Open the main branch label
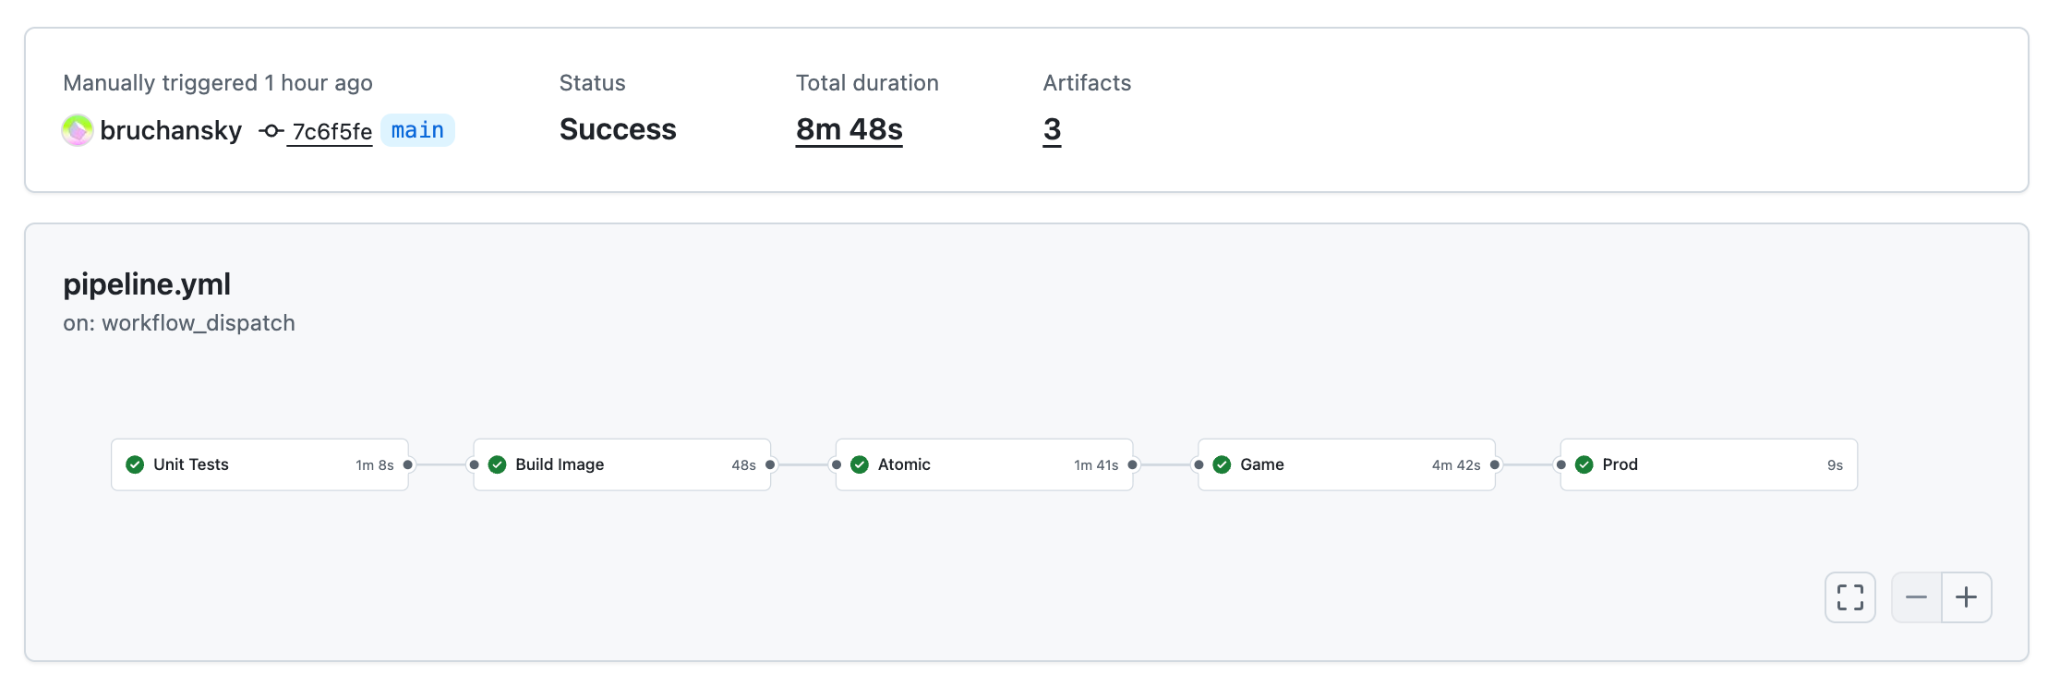This screenshot has width=2048, height=681. point(417,131)
